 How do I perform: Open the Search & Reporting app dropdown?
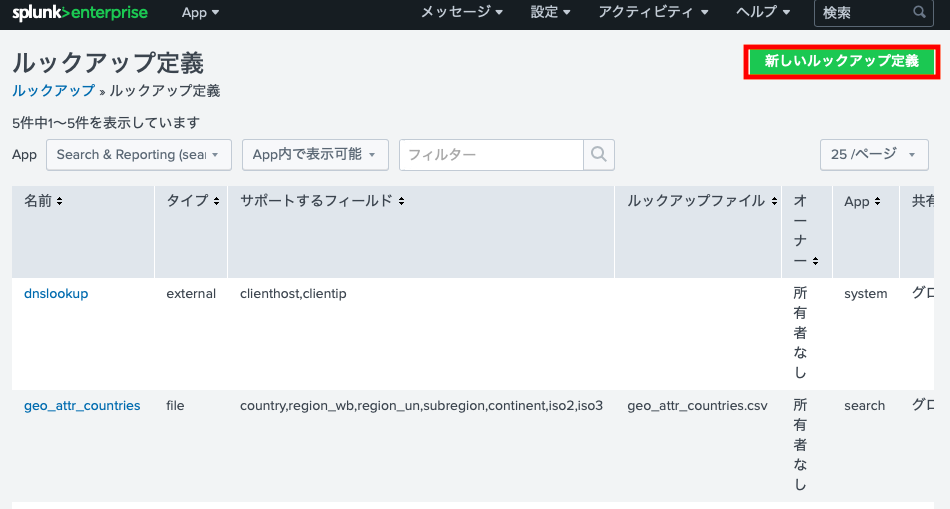pos(139,155)
